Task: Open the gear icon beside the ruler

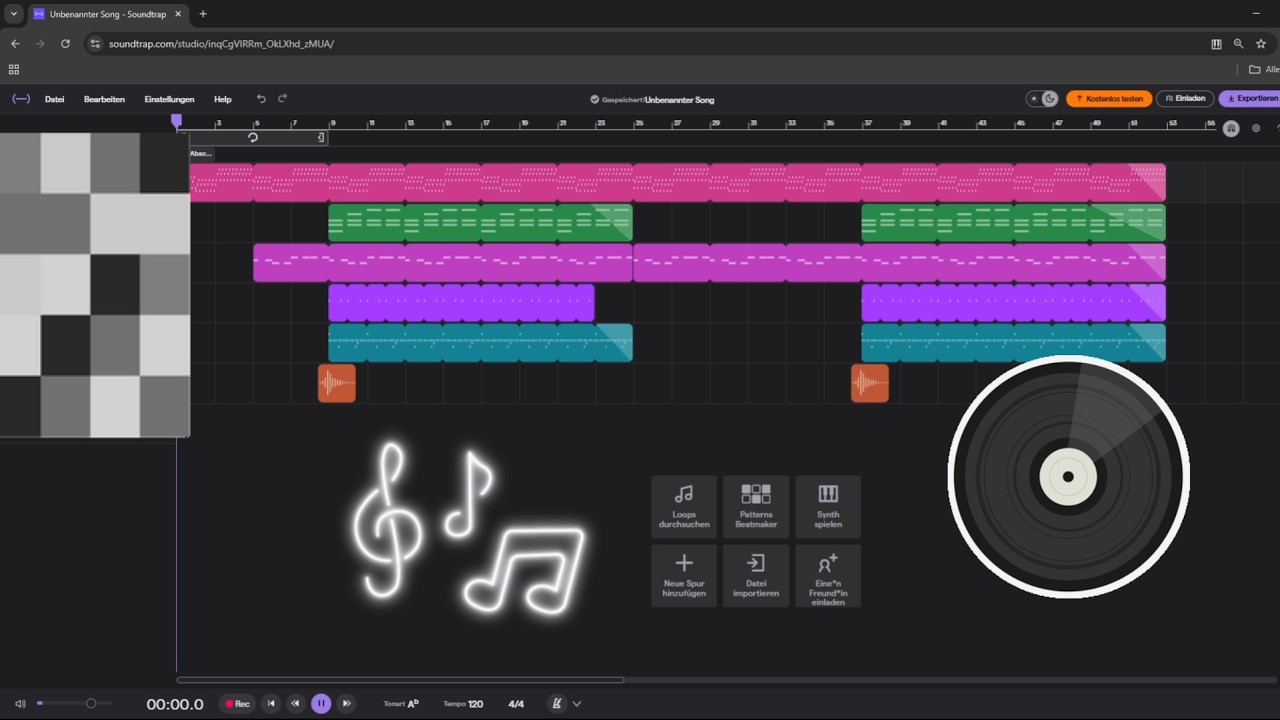Action: (1257, 128)
